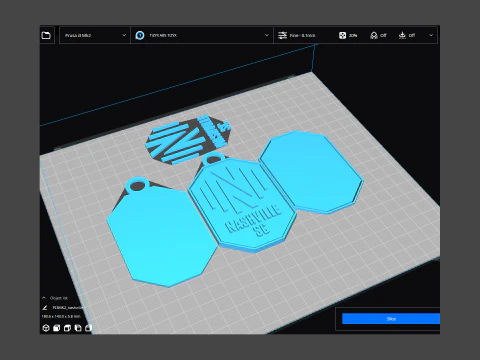Collapse the Object list panel

pos(44,298)
